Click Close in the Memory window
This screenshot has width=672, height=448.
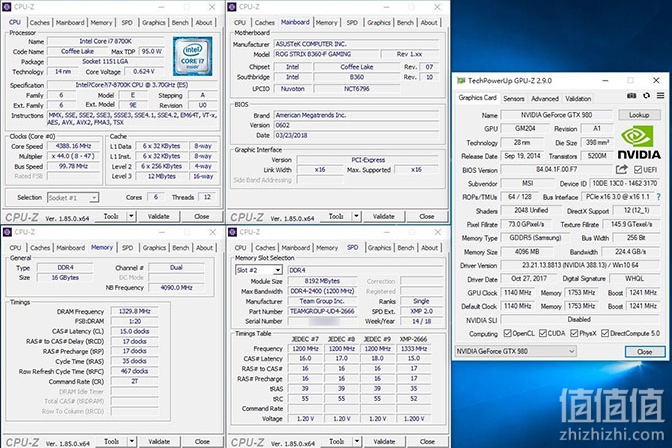tap(202, 442)
